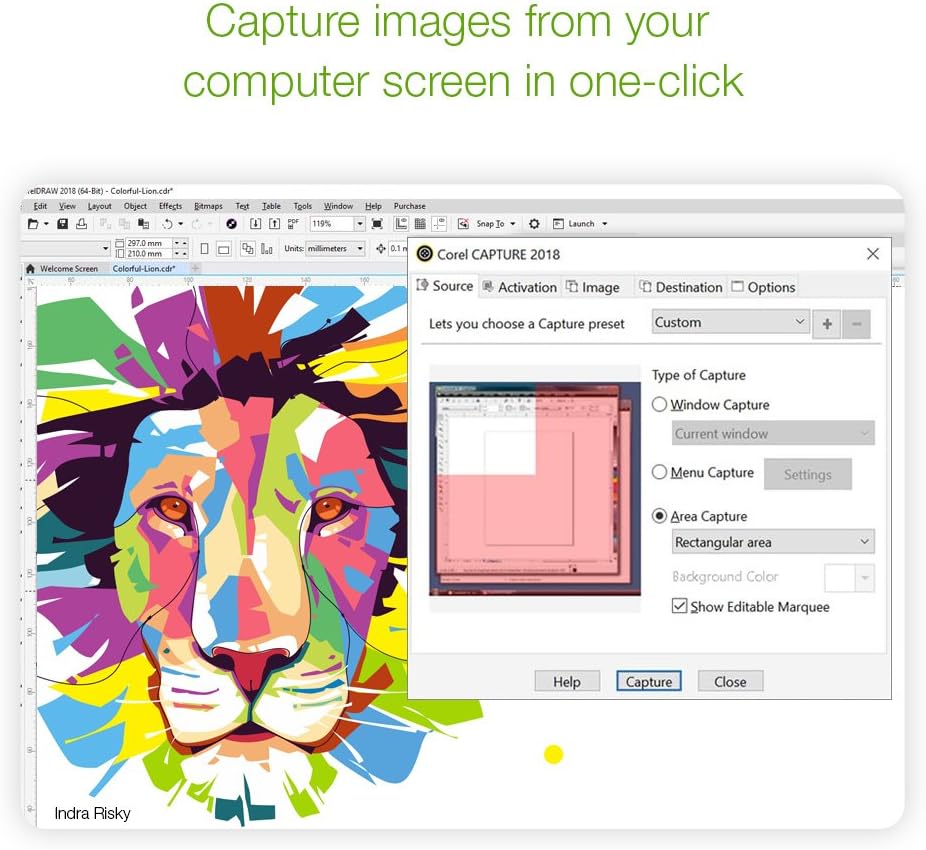Screen dimensions: 926x850
Task: Choose the Menu Capture radio option
Action: point(659,472)
